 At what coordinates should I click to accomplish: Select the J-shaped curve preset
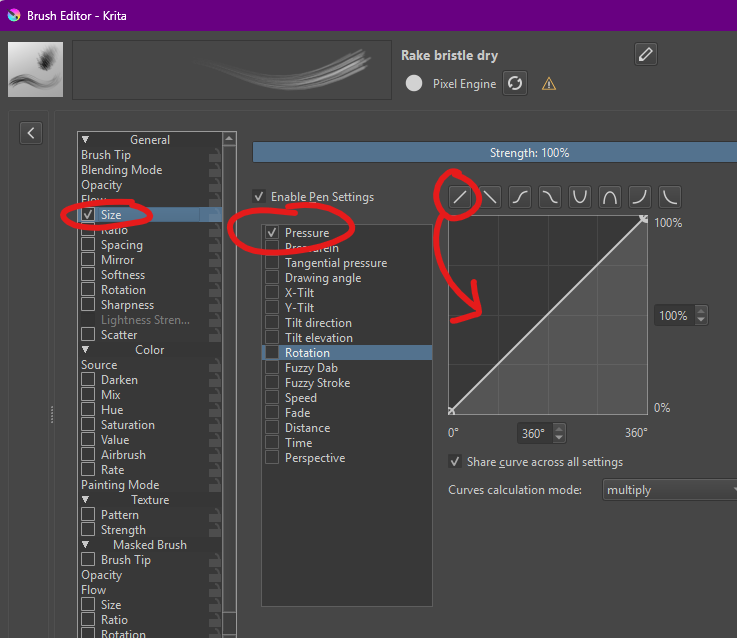(640, 197)
